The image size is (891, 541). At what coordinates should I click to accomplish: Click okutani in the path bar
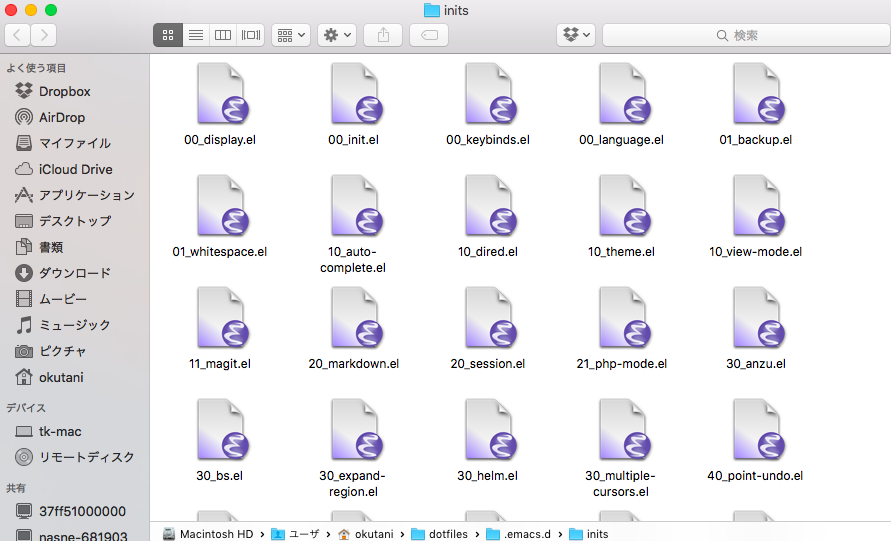point(365,534)
